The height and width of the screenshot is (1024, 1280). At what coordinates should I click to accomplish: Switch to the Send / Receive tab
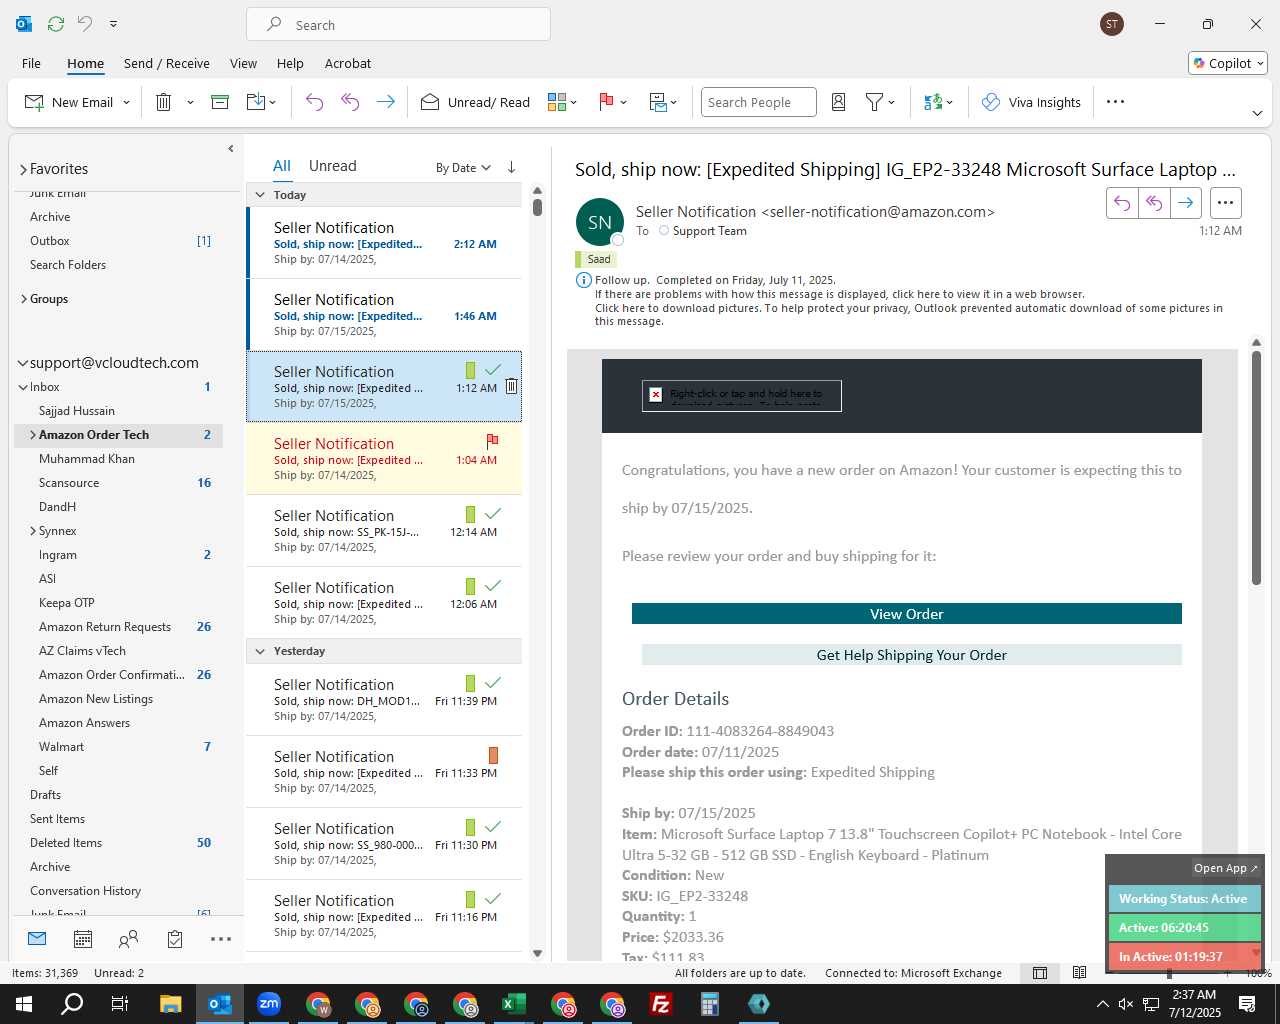[x=167, y=63]
